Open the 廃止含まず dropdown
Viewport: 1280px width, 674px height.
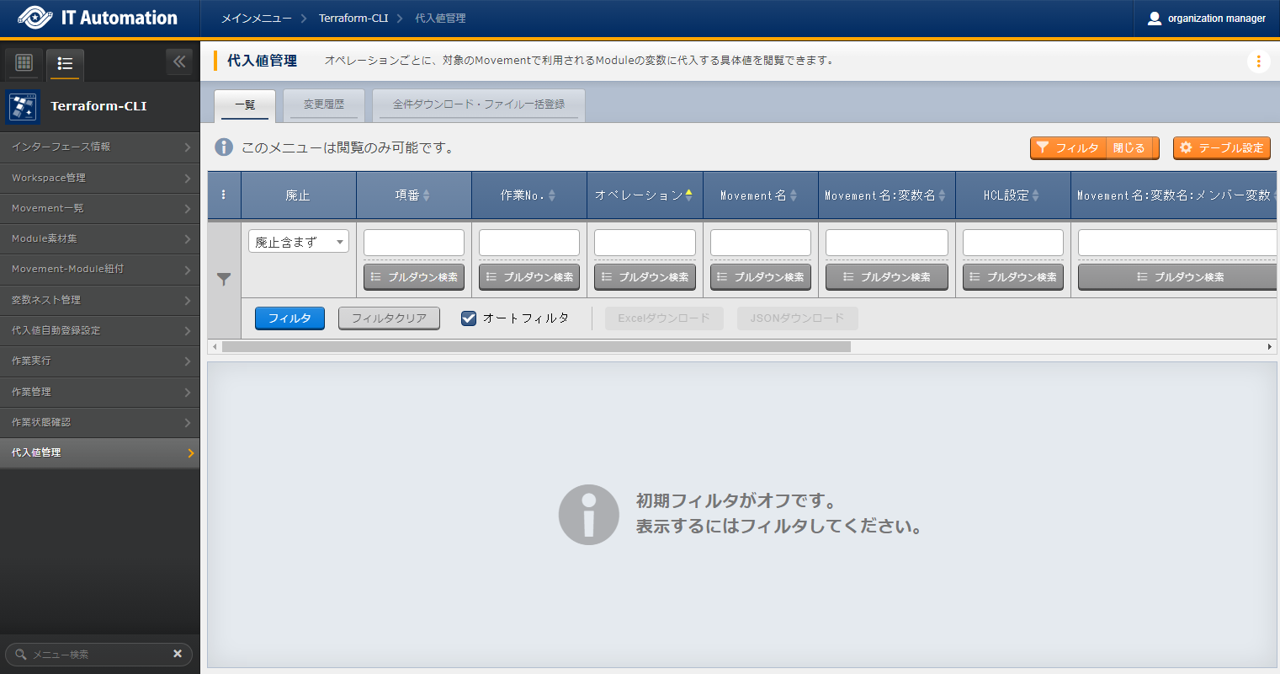pos(298,242)
